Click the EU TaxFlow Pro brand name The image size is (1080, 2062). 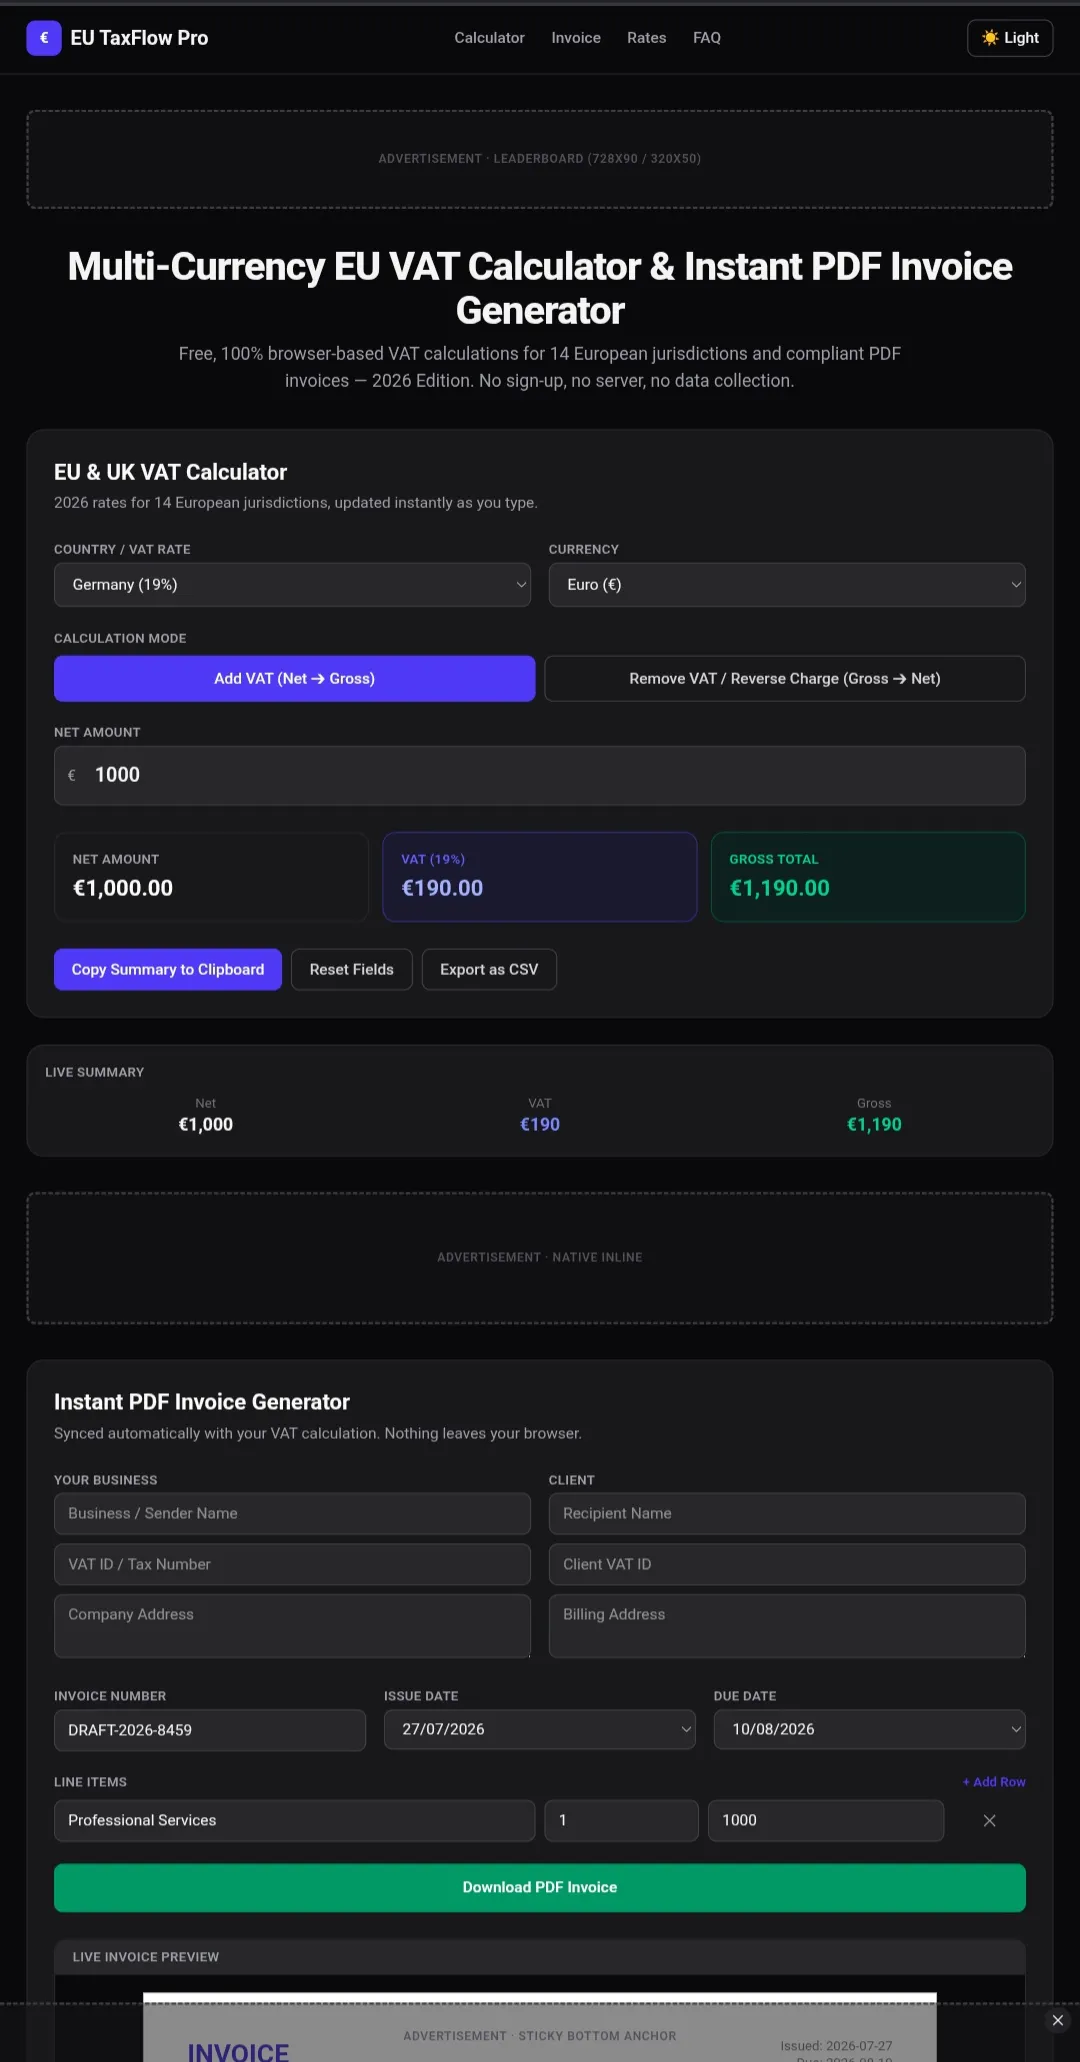[139, 38]
